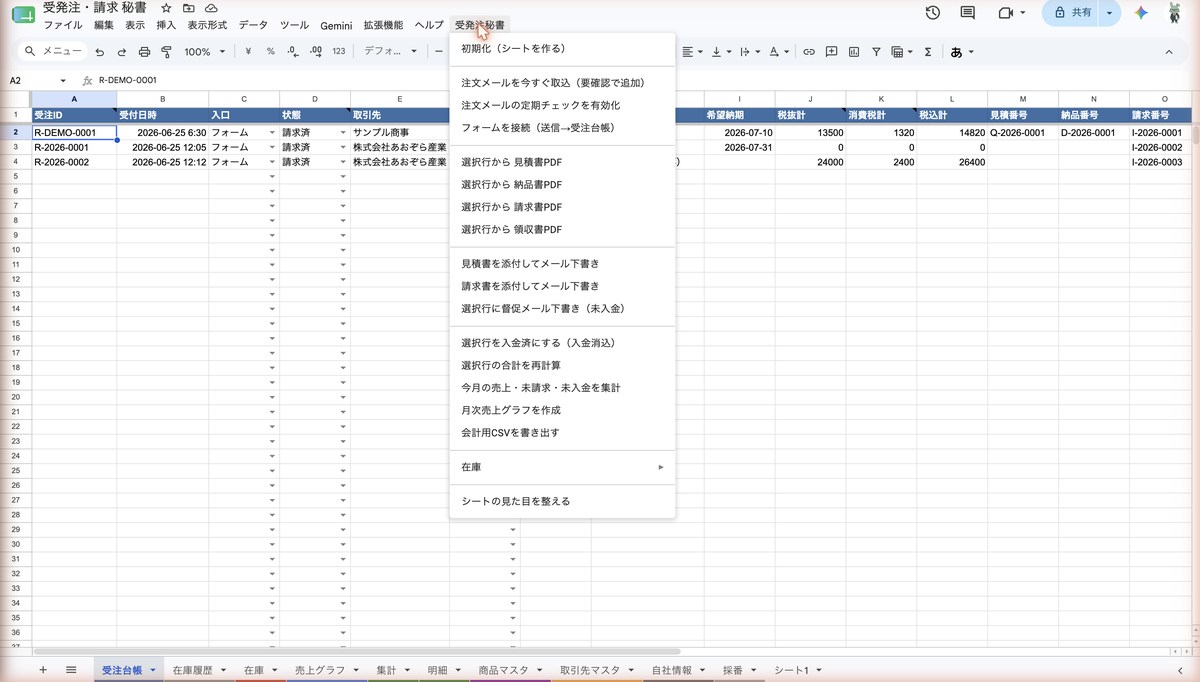Image resolution: width=1200 pixels, height=682 pixels.
Task: Switch to the 商品マスタ sheet tab
Action: (509, 670)
